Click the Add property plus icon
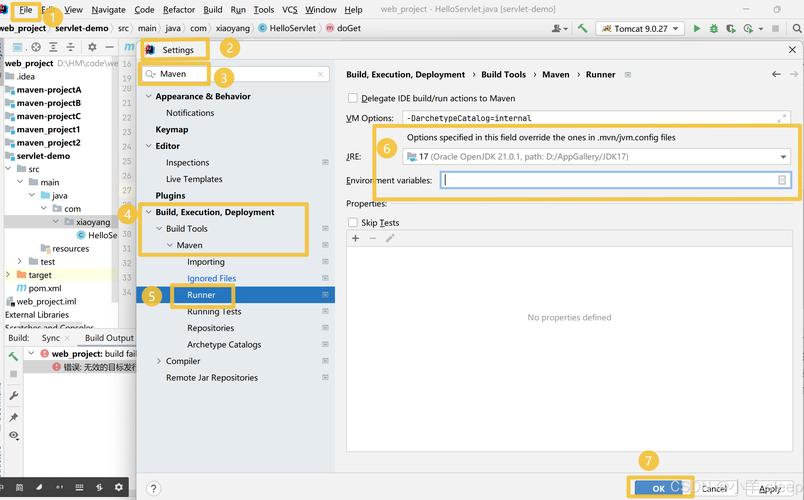 (355, 238)
